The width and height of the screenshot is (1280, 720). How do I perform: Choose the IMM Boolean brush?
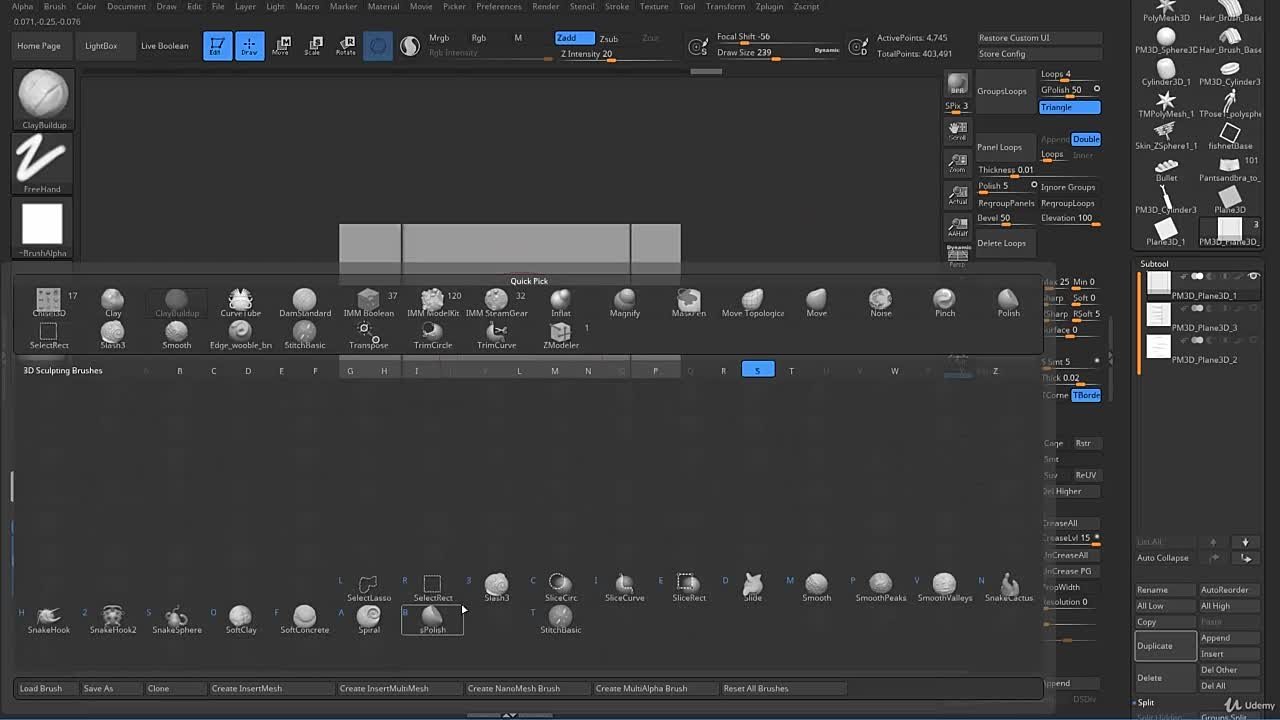[x=369, y=301]
